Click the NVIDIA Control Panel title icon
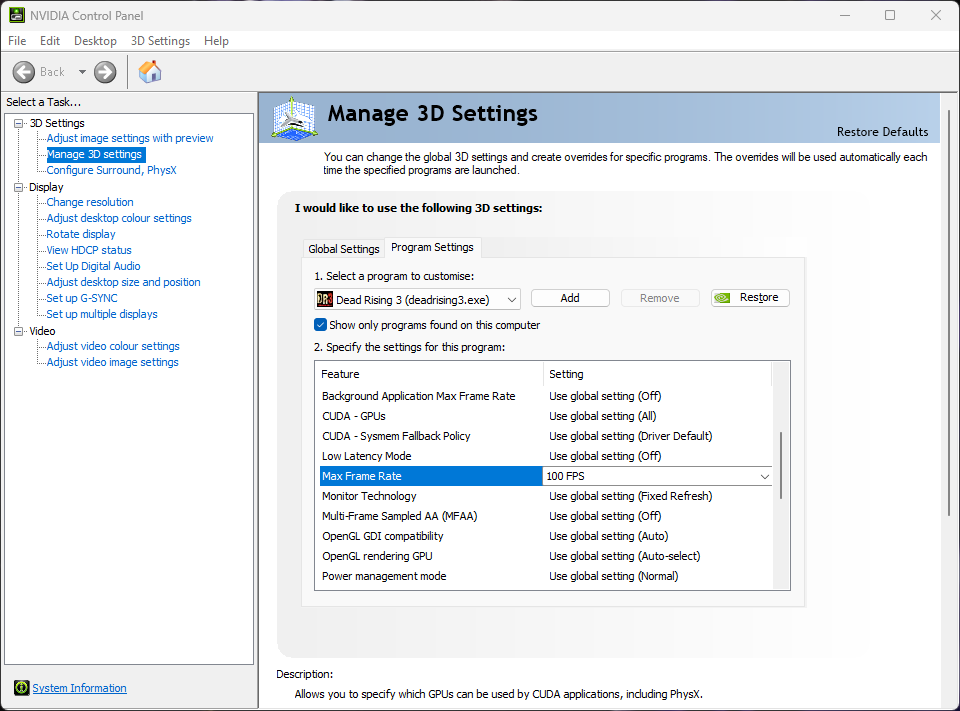 pos(17,15)
